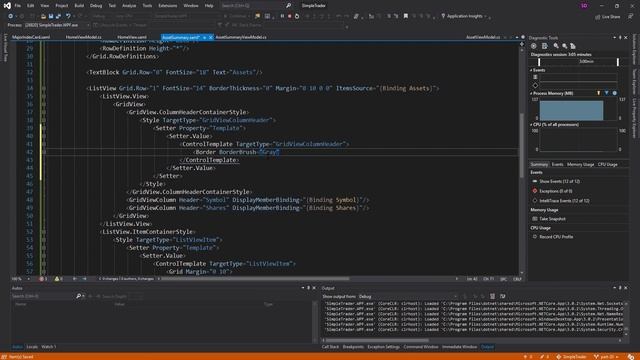The width and height of the screenshot is (640, 360).
Task: Toggle GC markers in Process Memory graph
Action: point(599,93)
